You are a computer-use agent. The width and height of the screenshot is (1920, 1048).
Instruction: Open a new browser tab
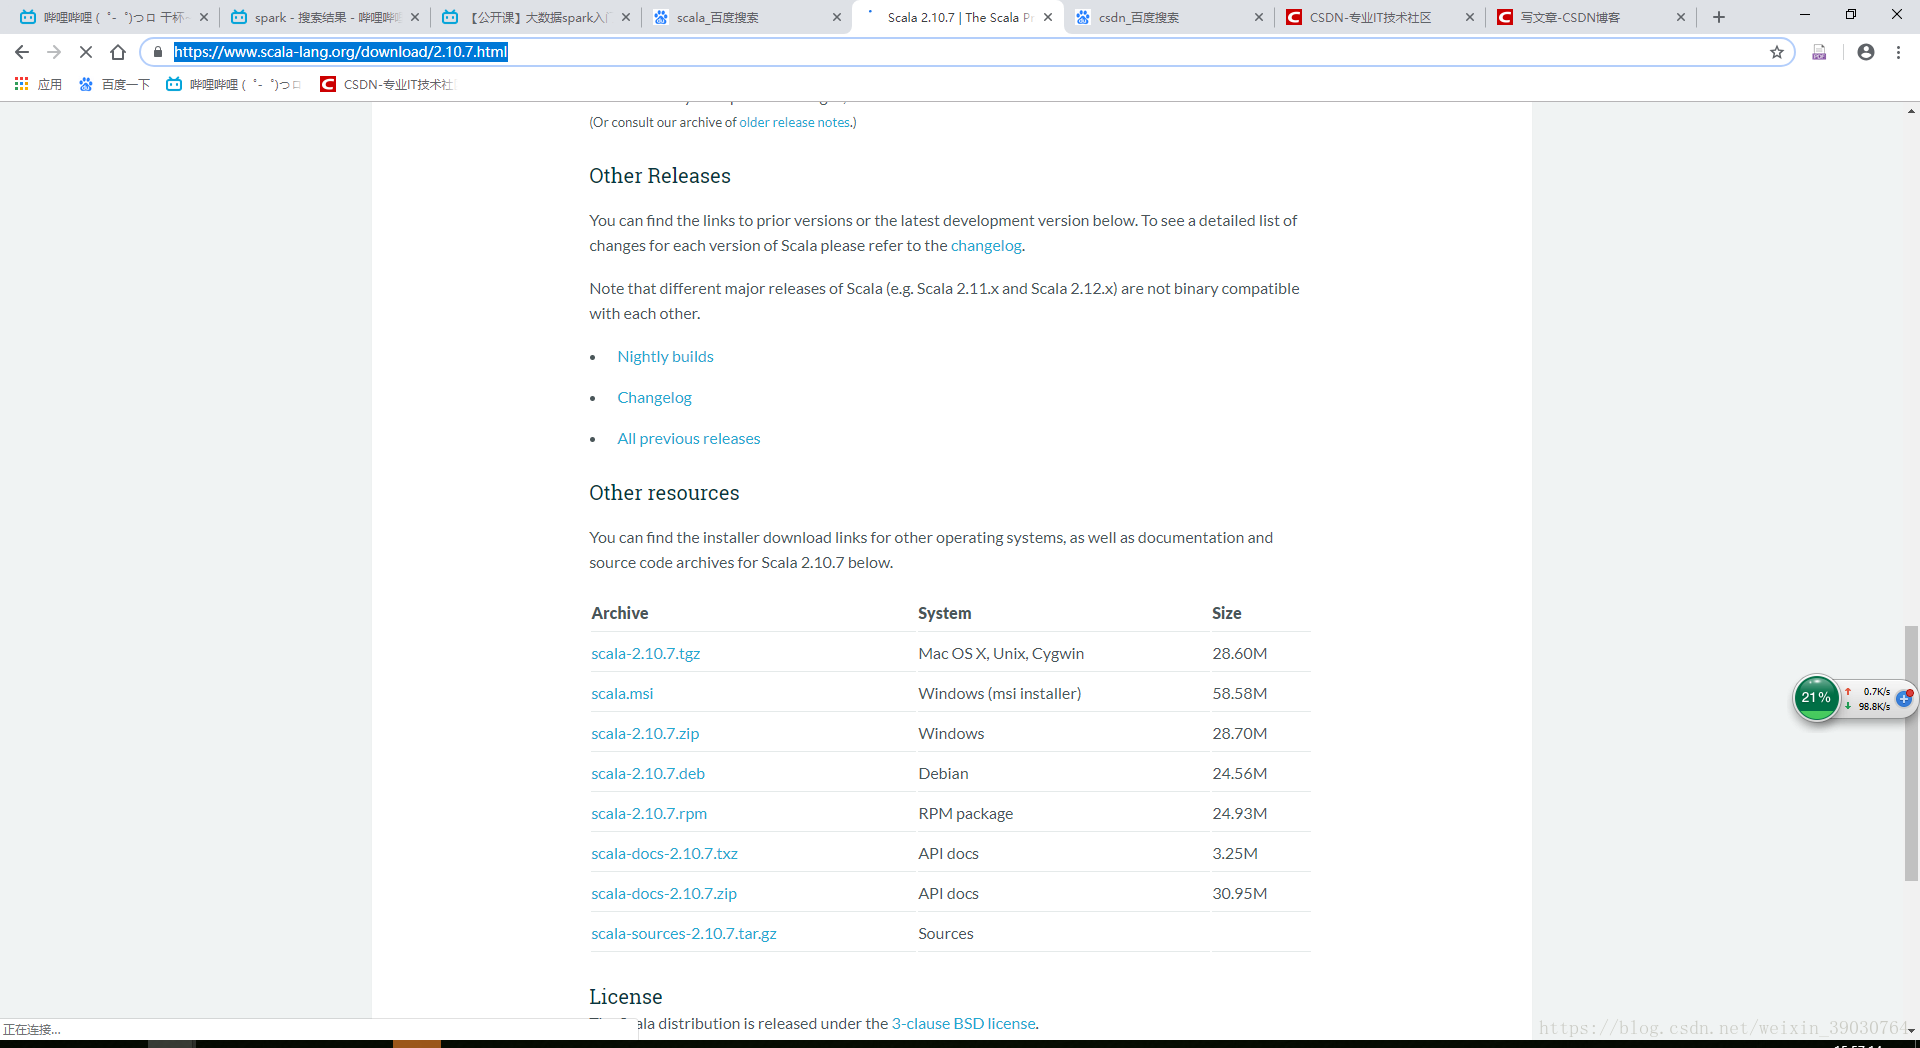click(x=1718, y=17)
